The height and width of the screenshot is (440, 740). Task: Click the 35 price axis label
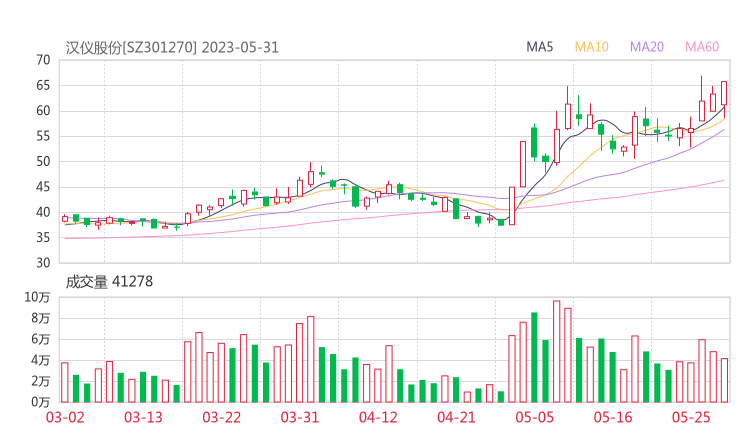point(43,237)
